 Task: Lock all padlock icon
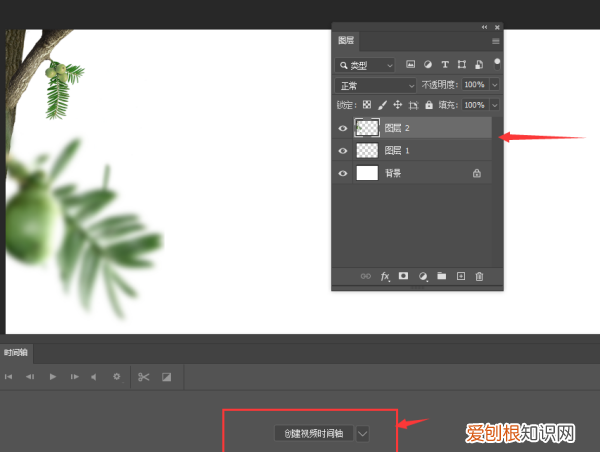point(429,105)
